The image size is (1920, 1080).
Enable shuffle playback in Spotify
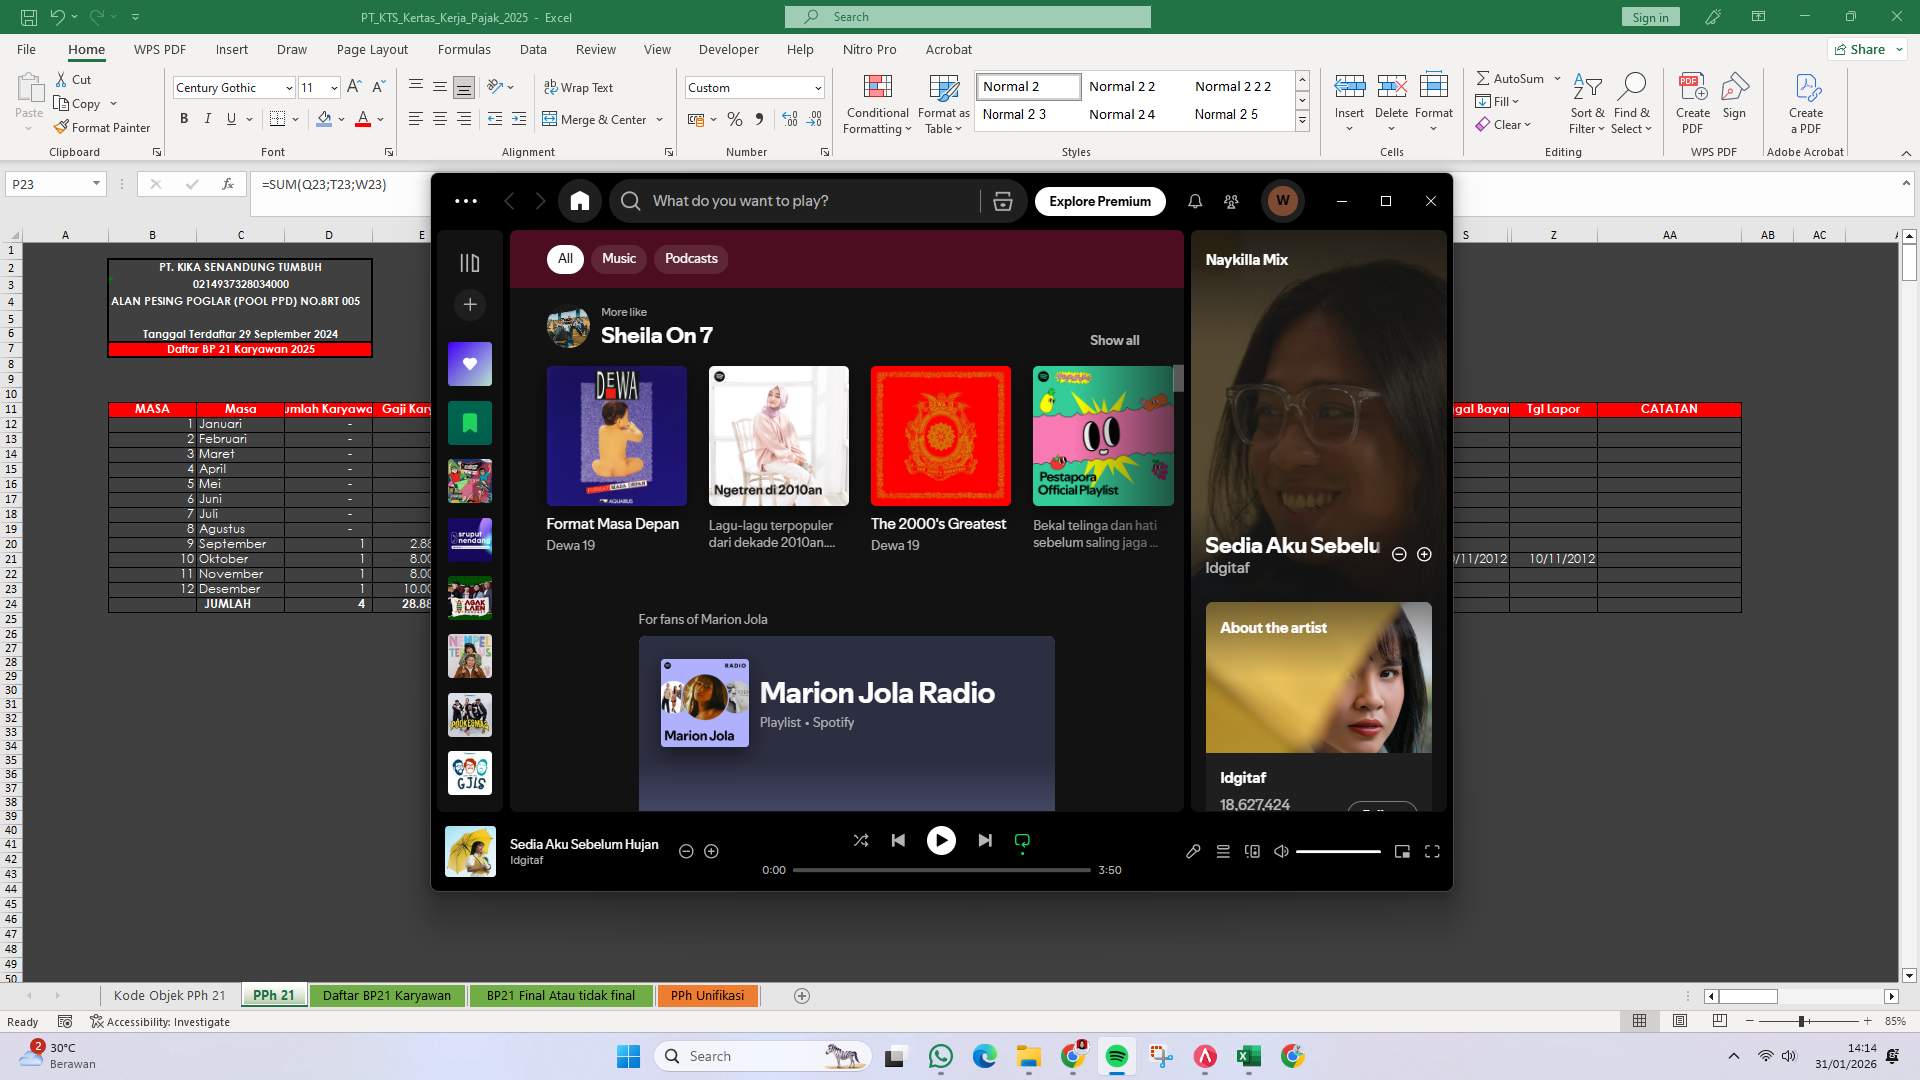tap(861, 840)
